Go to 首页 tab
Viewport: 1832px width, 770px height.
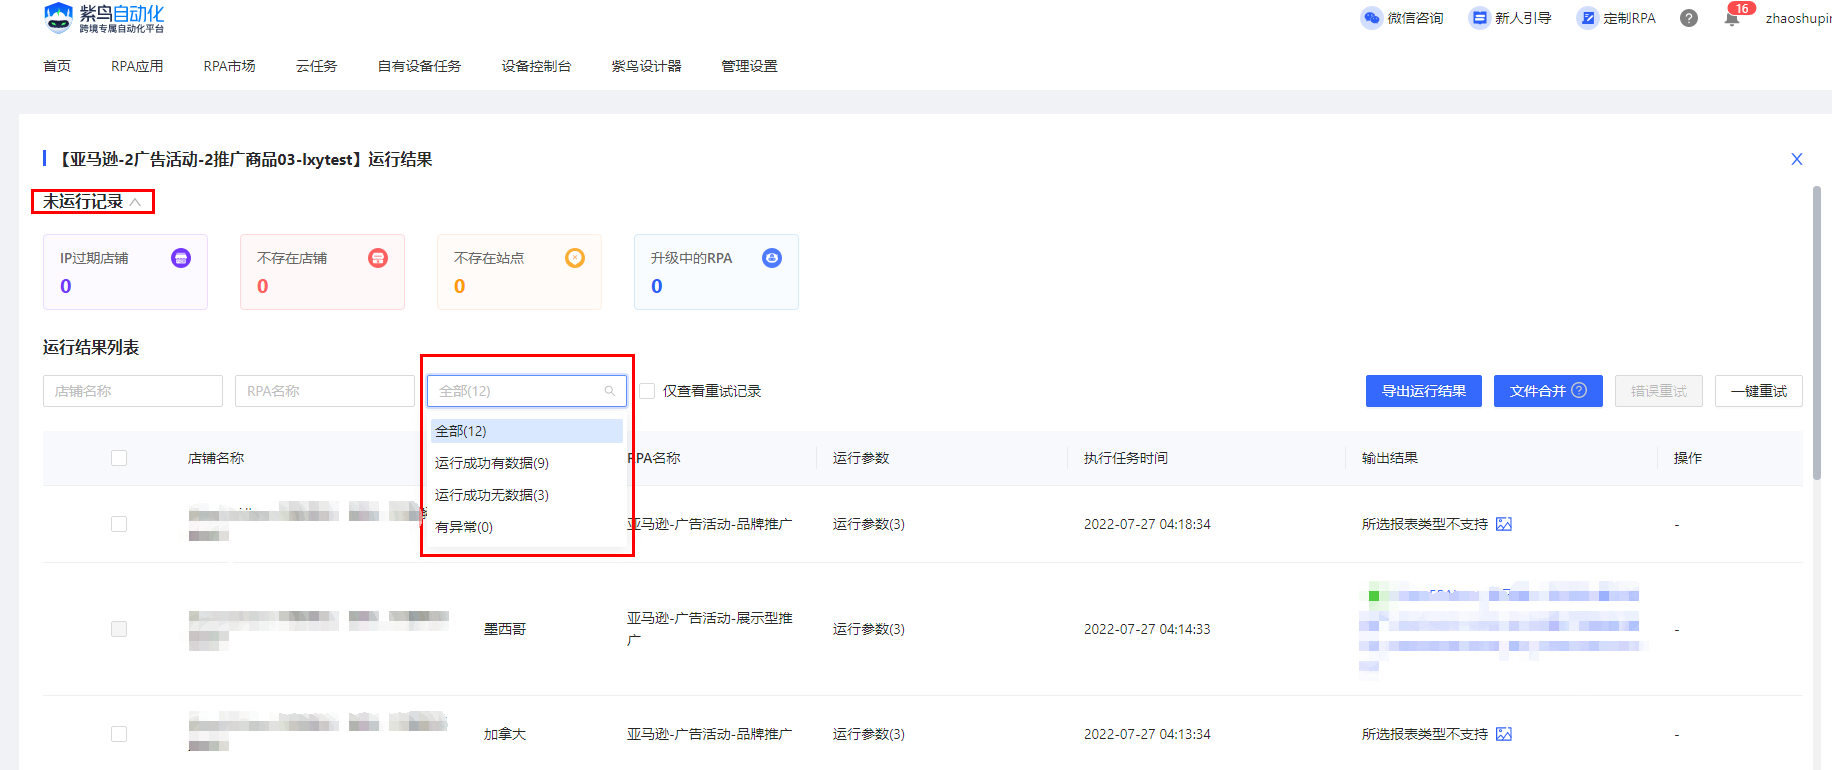[x=57, y=66]
